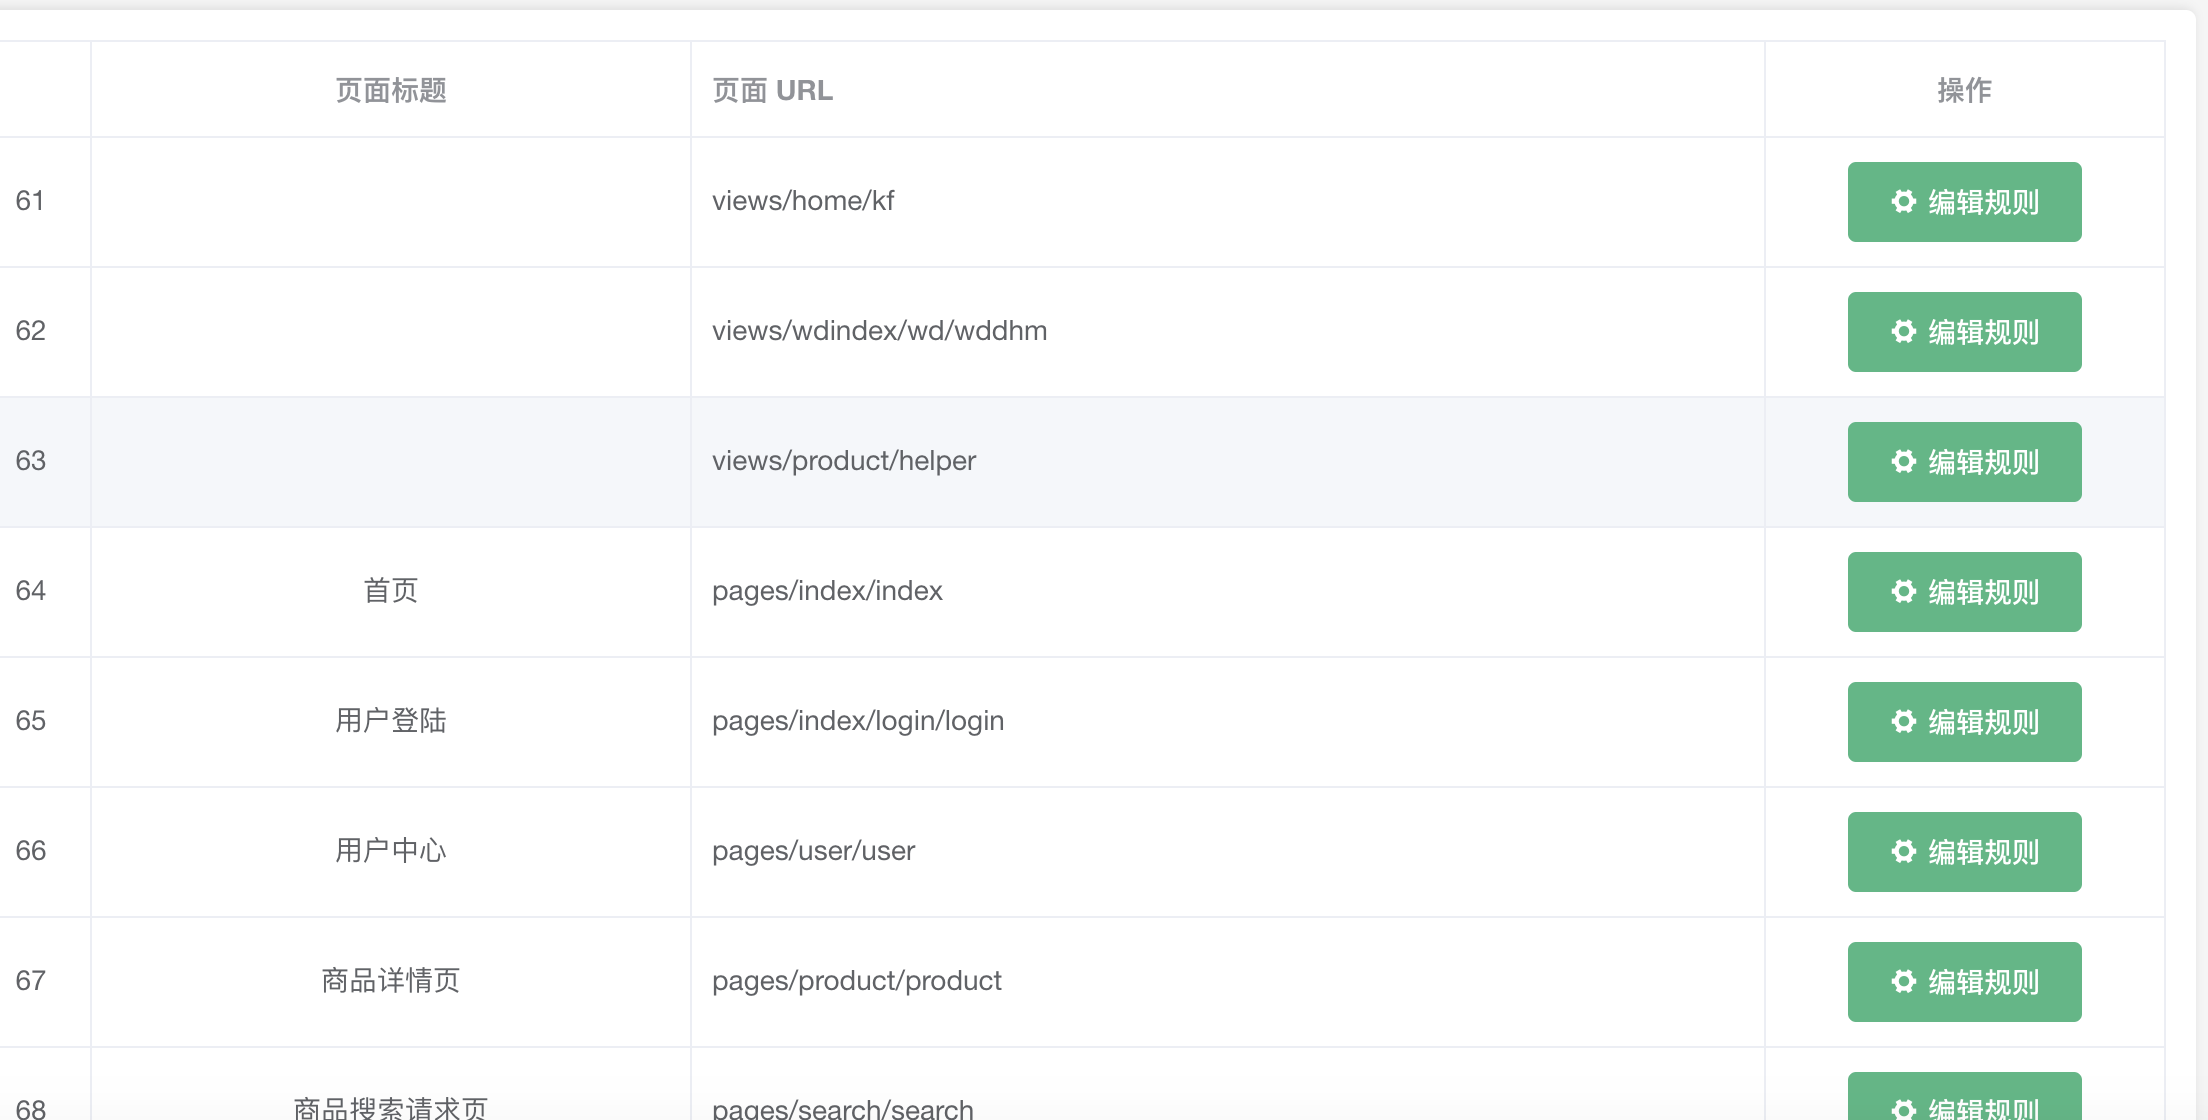Click gear icon for views/wdindex/wd/wddhm row

tap(1904, 332)
